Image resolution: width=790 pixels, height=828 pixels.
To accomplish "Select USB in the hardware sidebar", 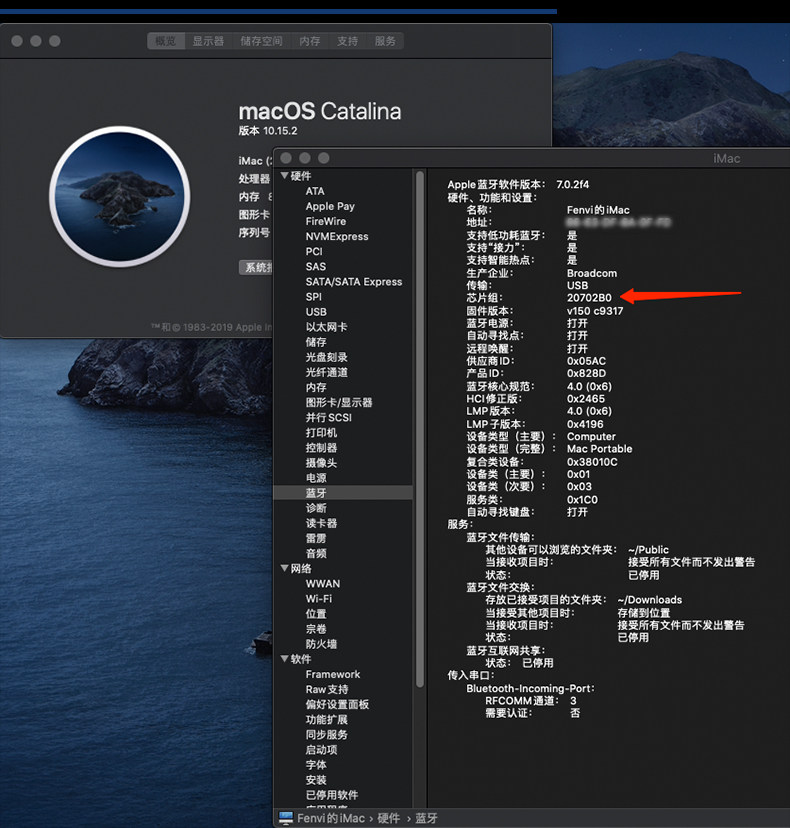I will [x=316, y=312].
